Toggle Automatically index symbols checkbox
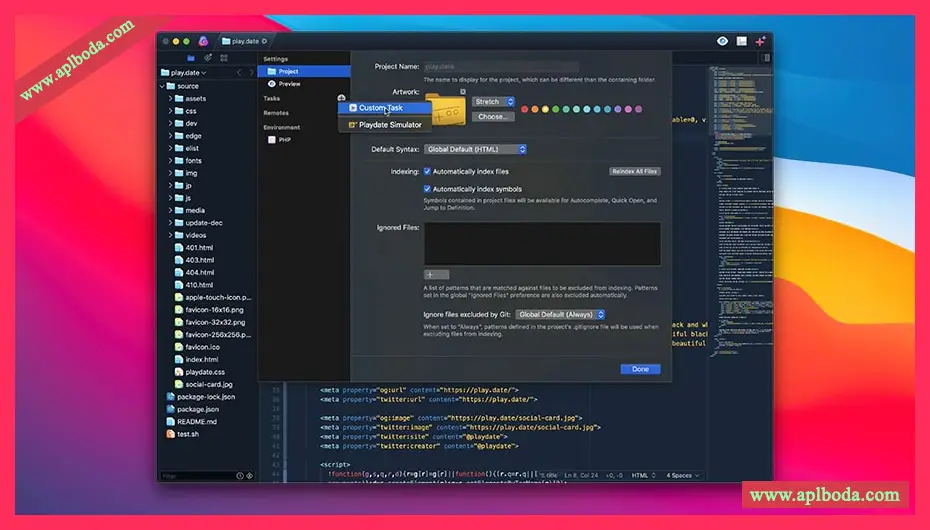Screen dimensions: 930x530 pyautogui.click(x=428, y=189)
